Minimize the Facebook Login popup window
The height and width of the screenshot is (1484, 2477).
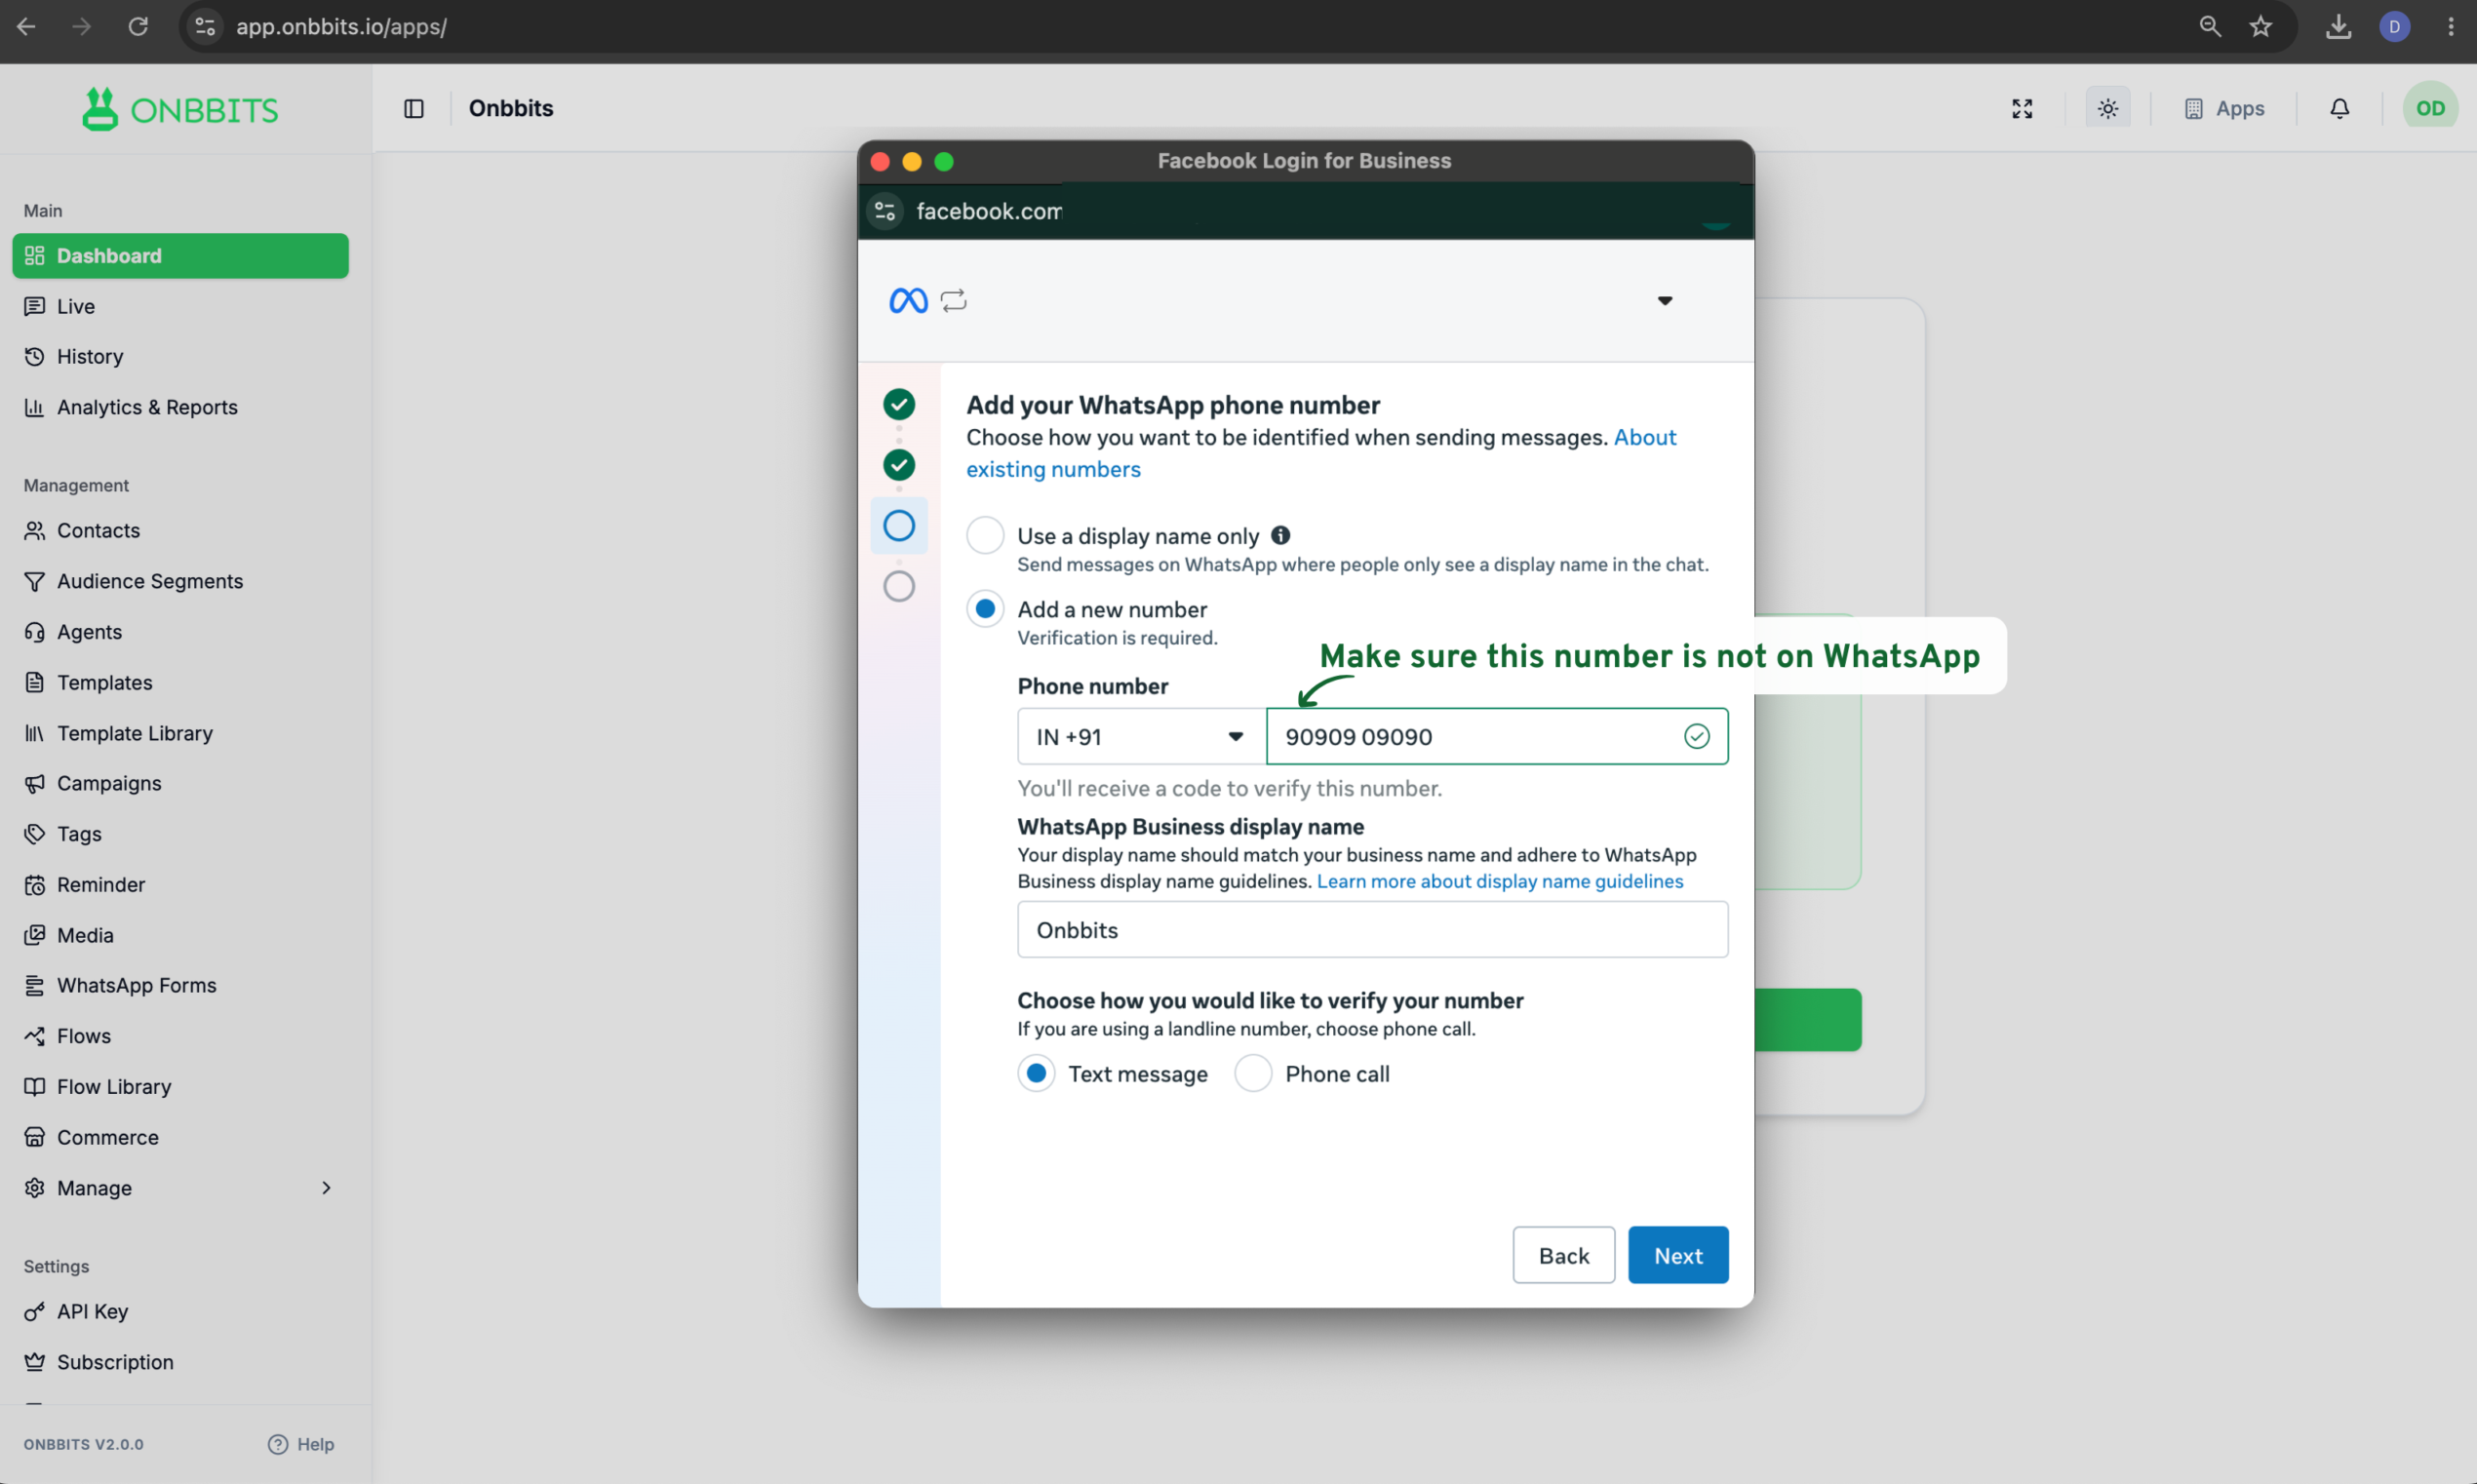(912, 162)
